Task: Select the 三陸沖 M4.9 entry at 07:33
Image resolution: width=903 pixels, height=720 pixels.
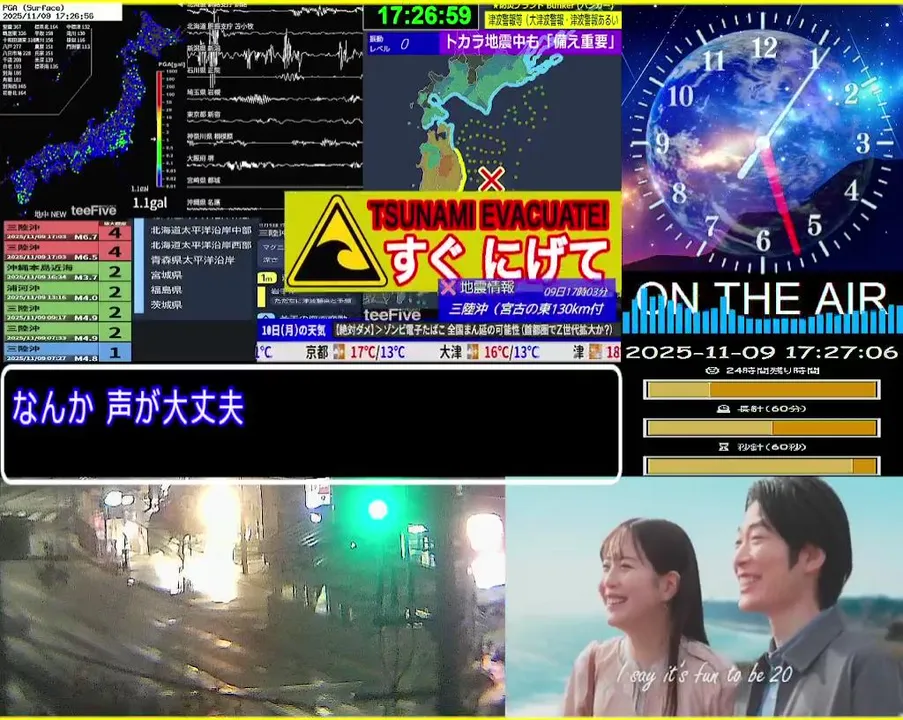Action: tap(67, 332)
